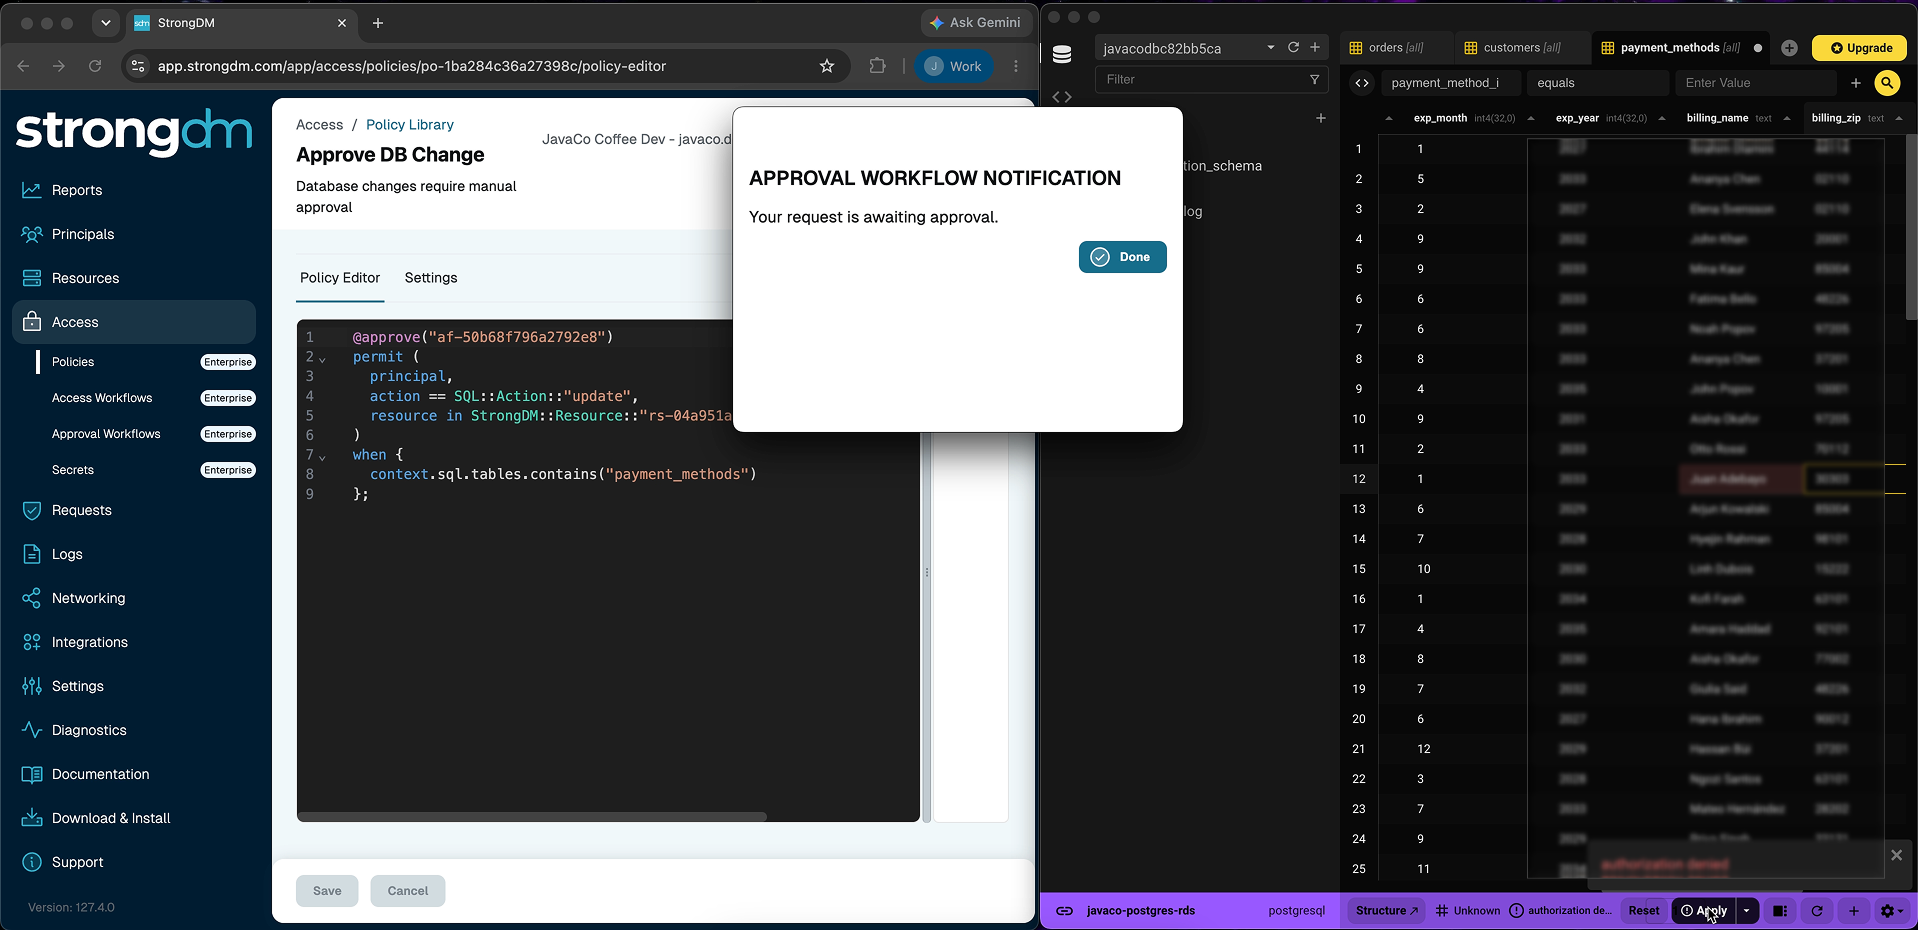The width and height of the screenshot is (1918, 930).
Task: Open the Apply options dropdown arrow
Action: [x=1747, y=911]
